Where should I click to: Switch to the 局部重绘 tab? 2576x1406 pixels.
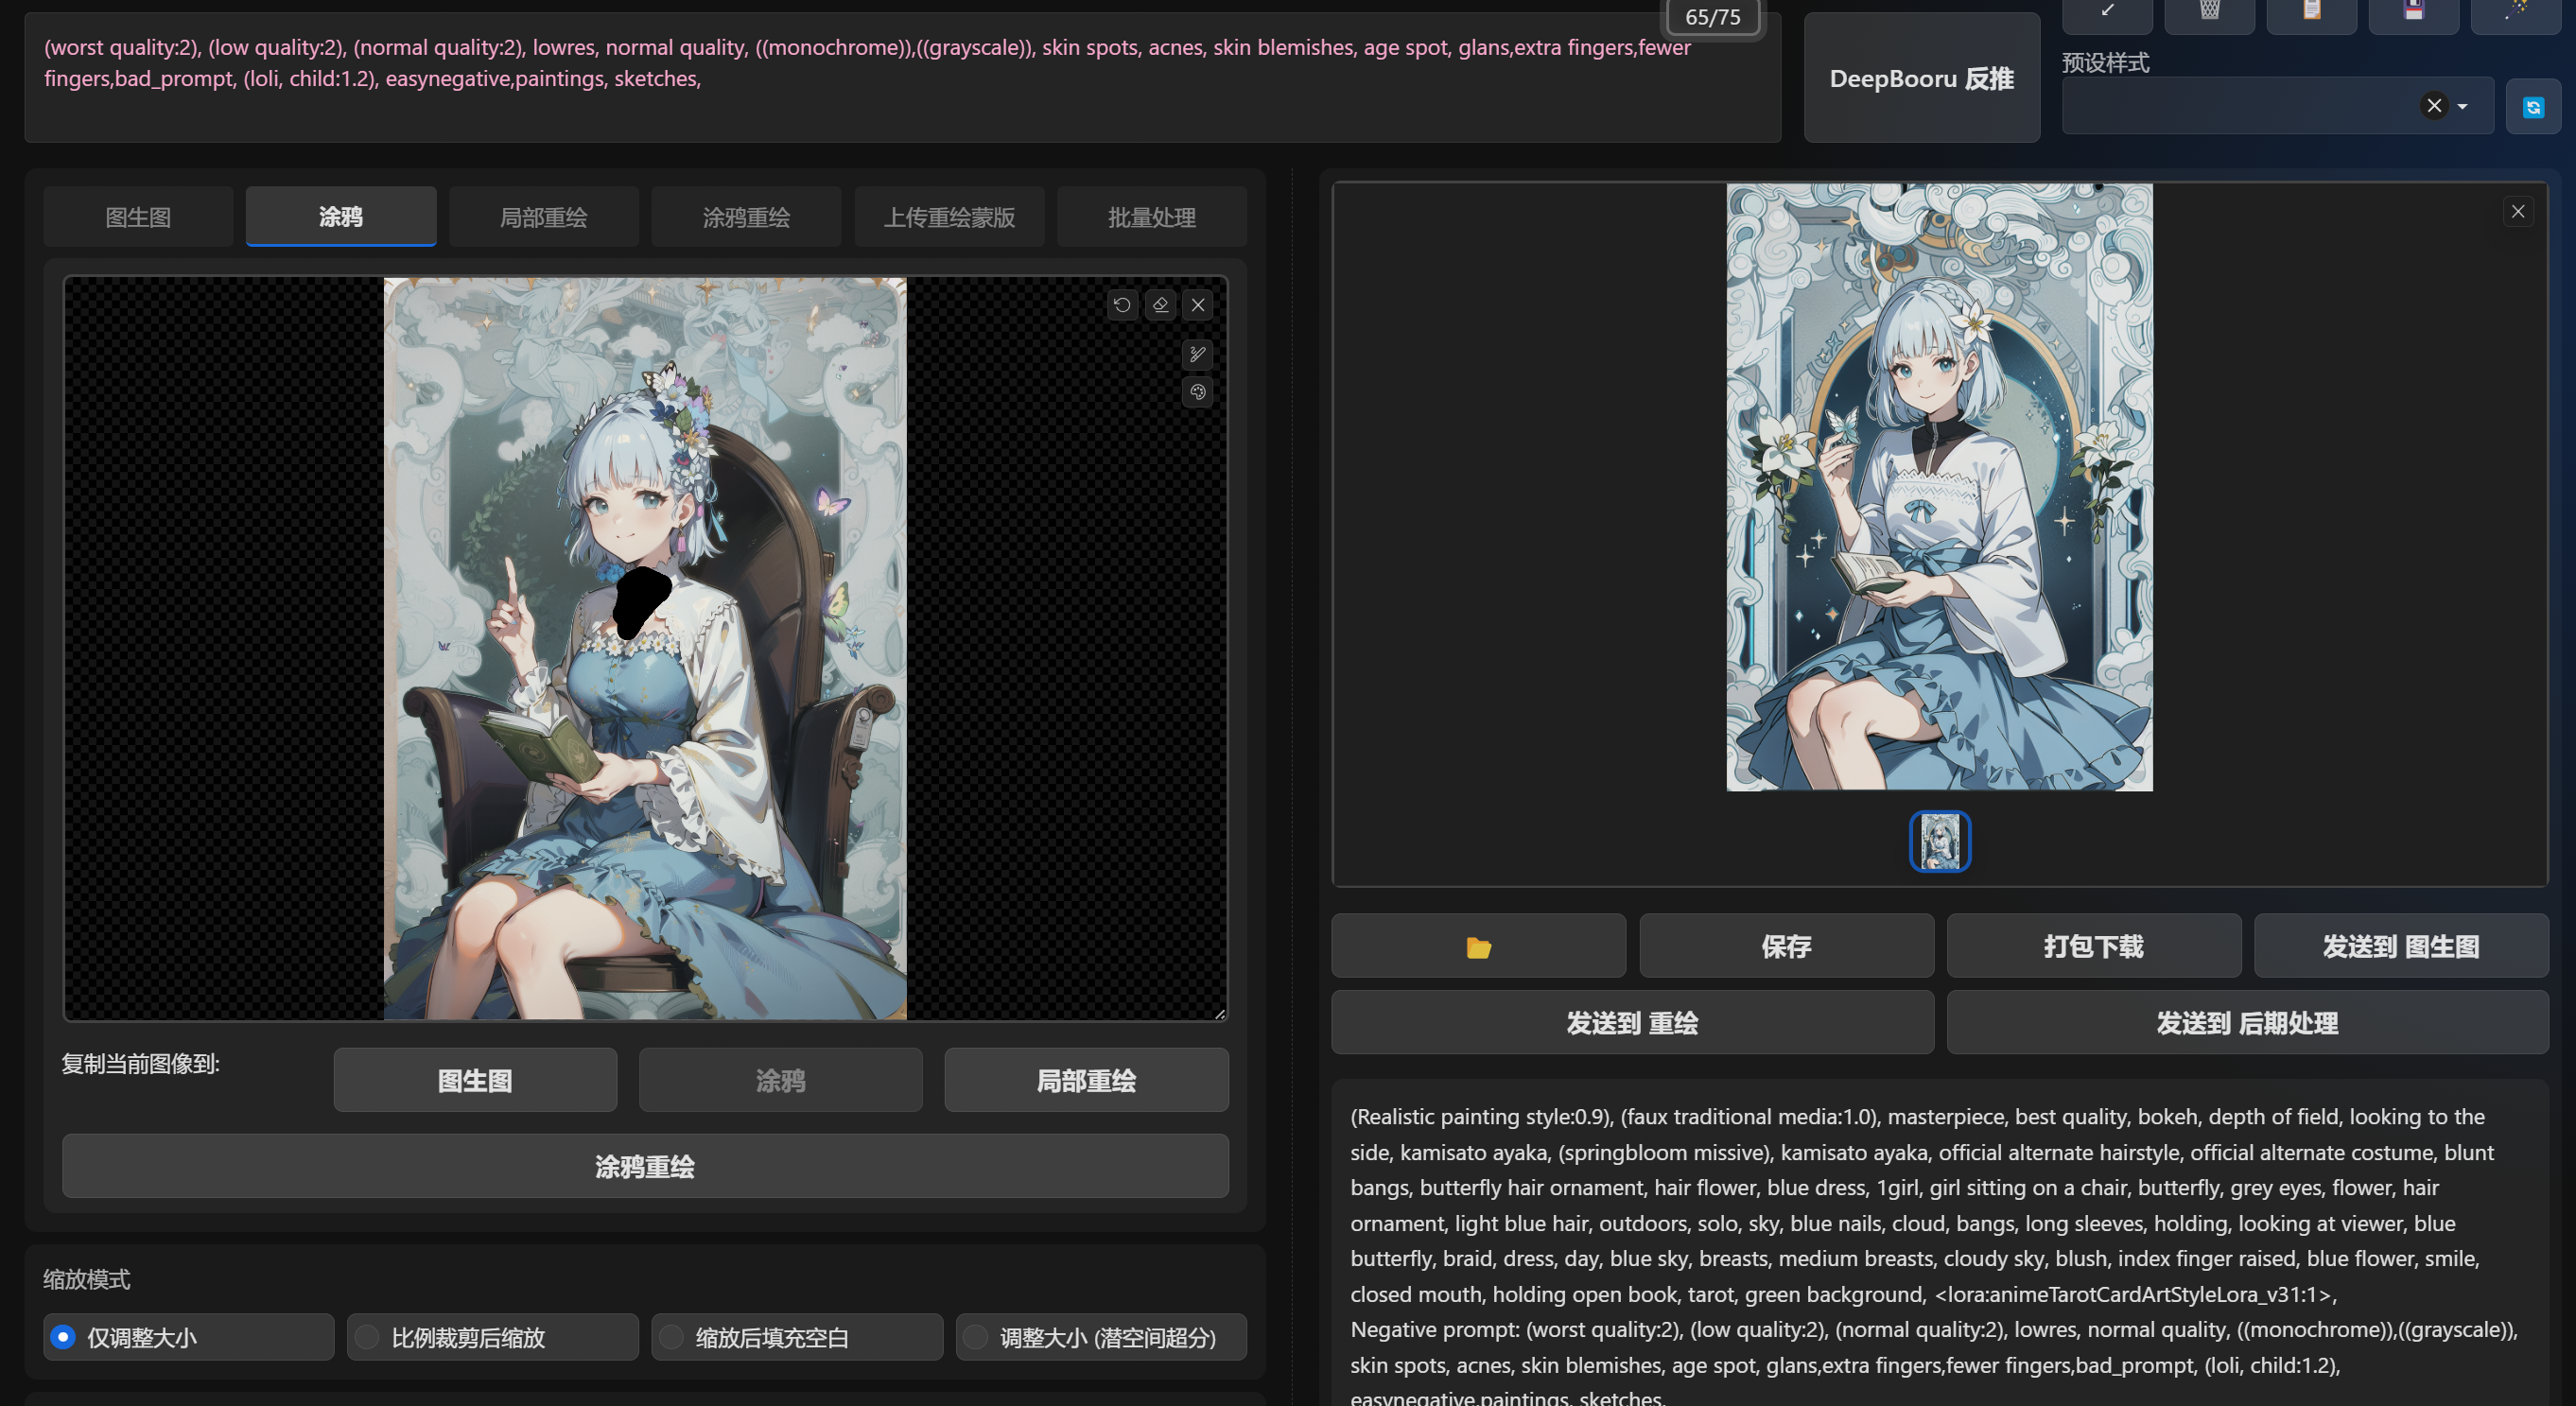coord(543,217)
